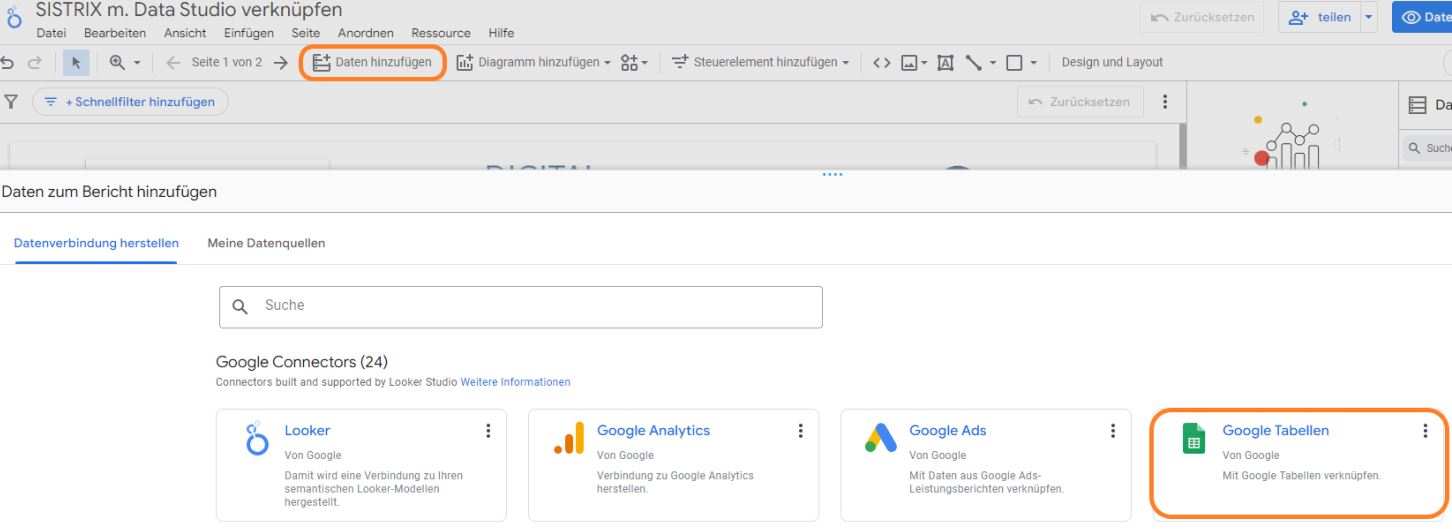Open Looker card three-dot menu

coord(488,431)
